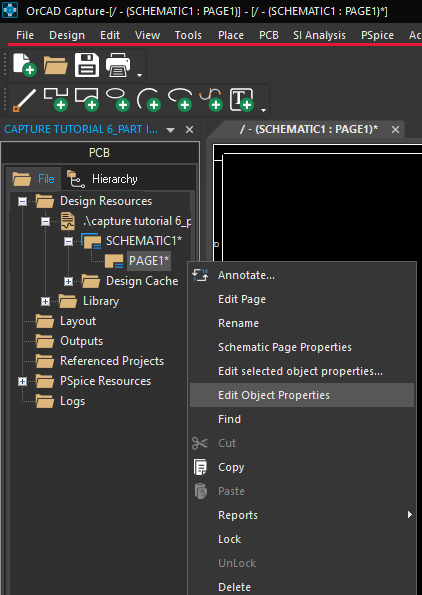Choose Find from the context menu

point(302,419)
